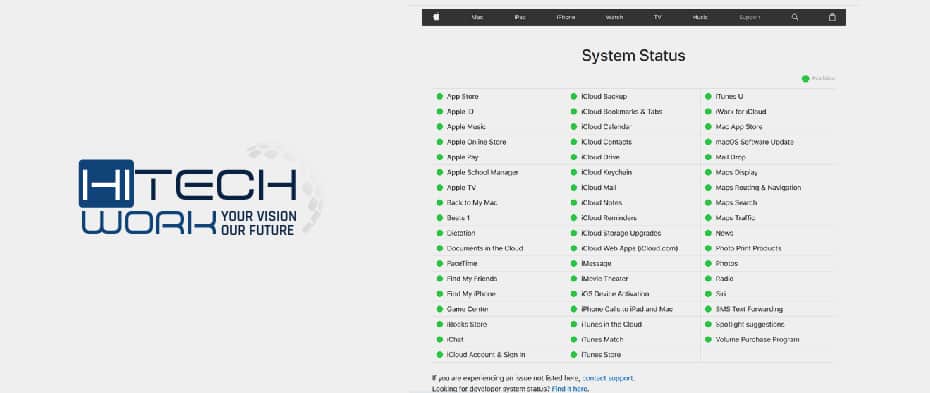Click the iCloud Web Apps entry

coord(625,248)
